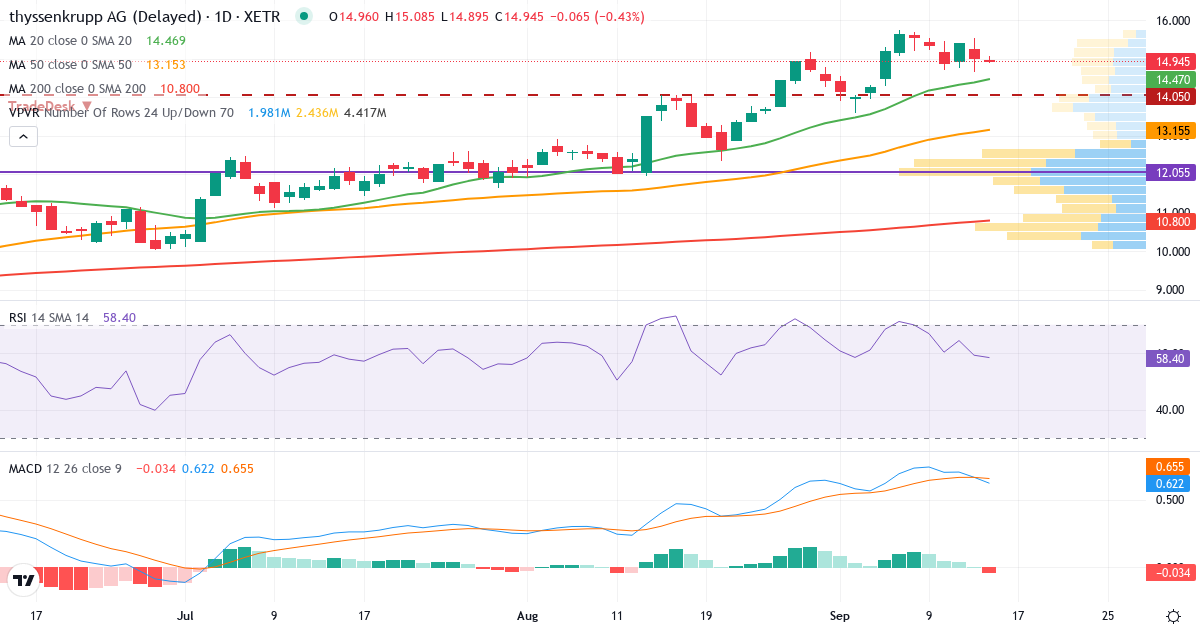
Task: Click the red 14.945 last price label
Action: [1171, 61]
